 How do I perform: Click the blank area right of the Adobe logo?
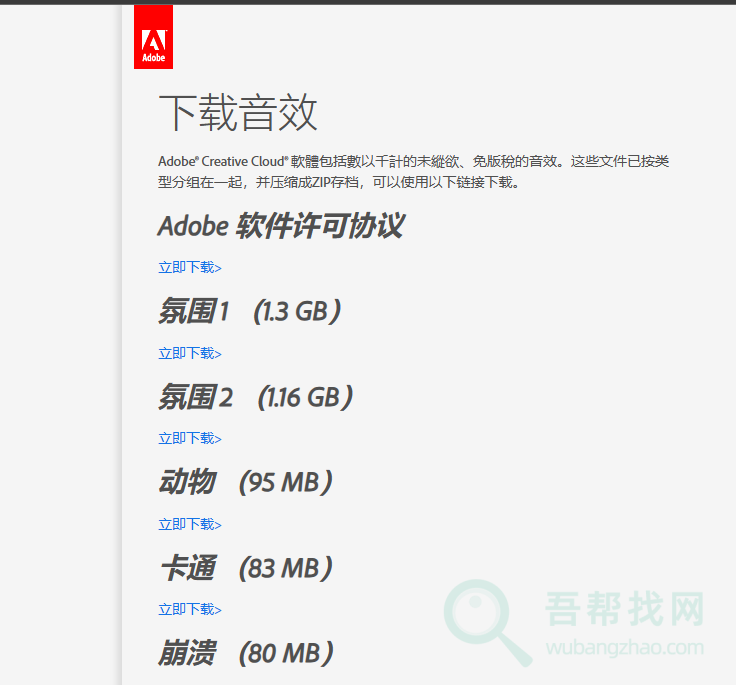pos(450,38)
